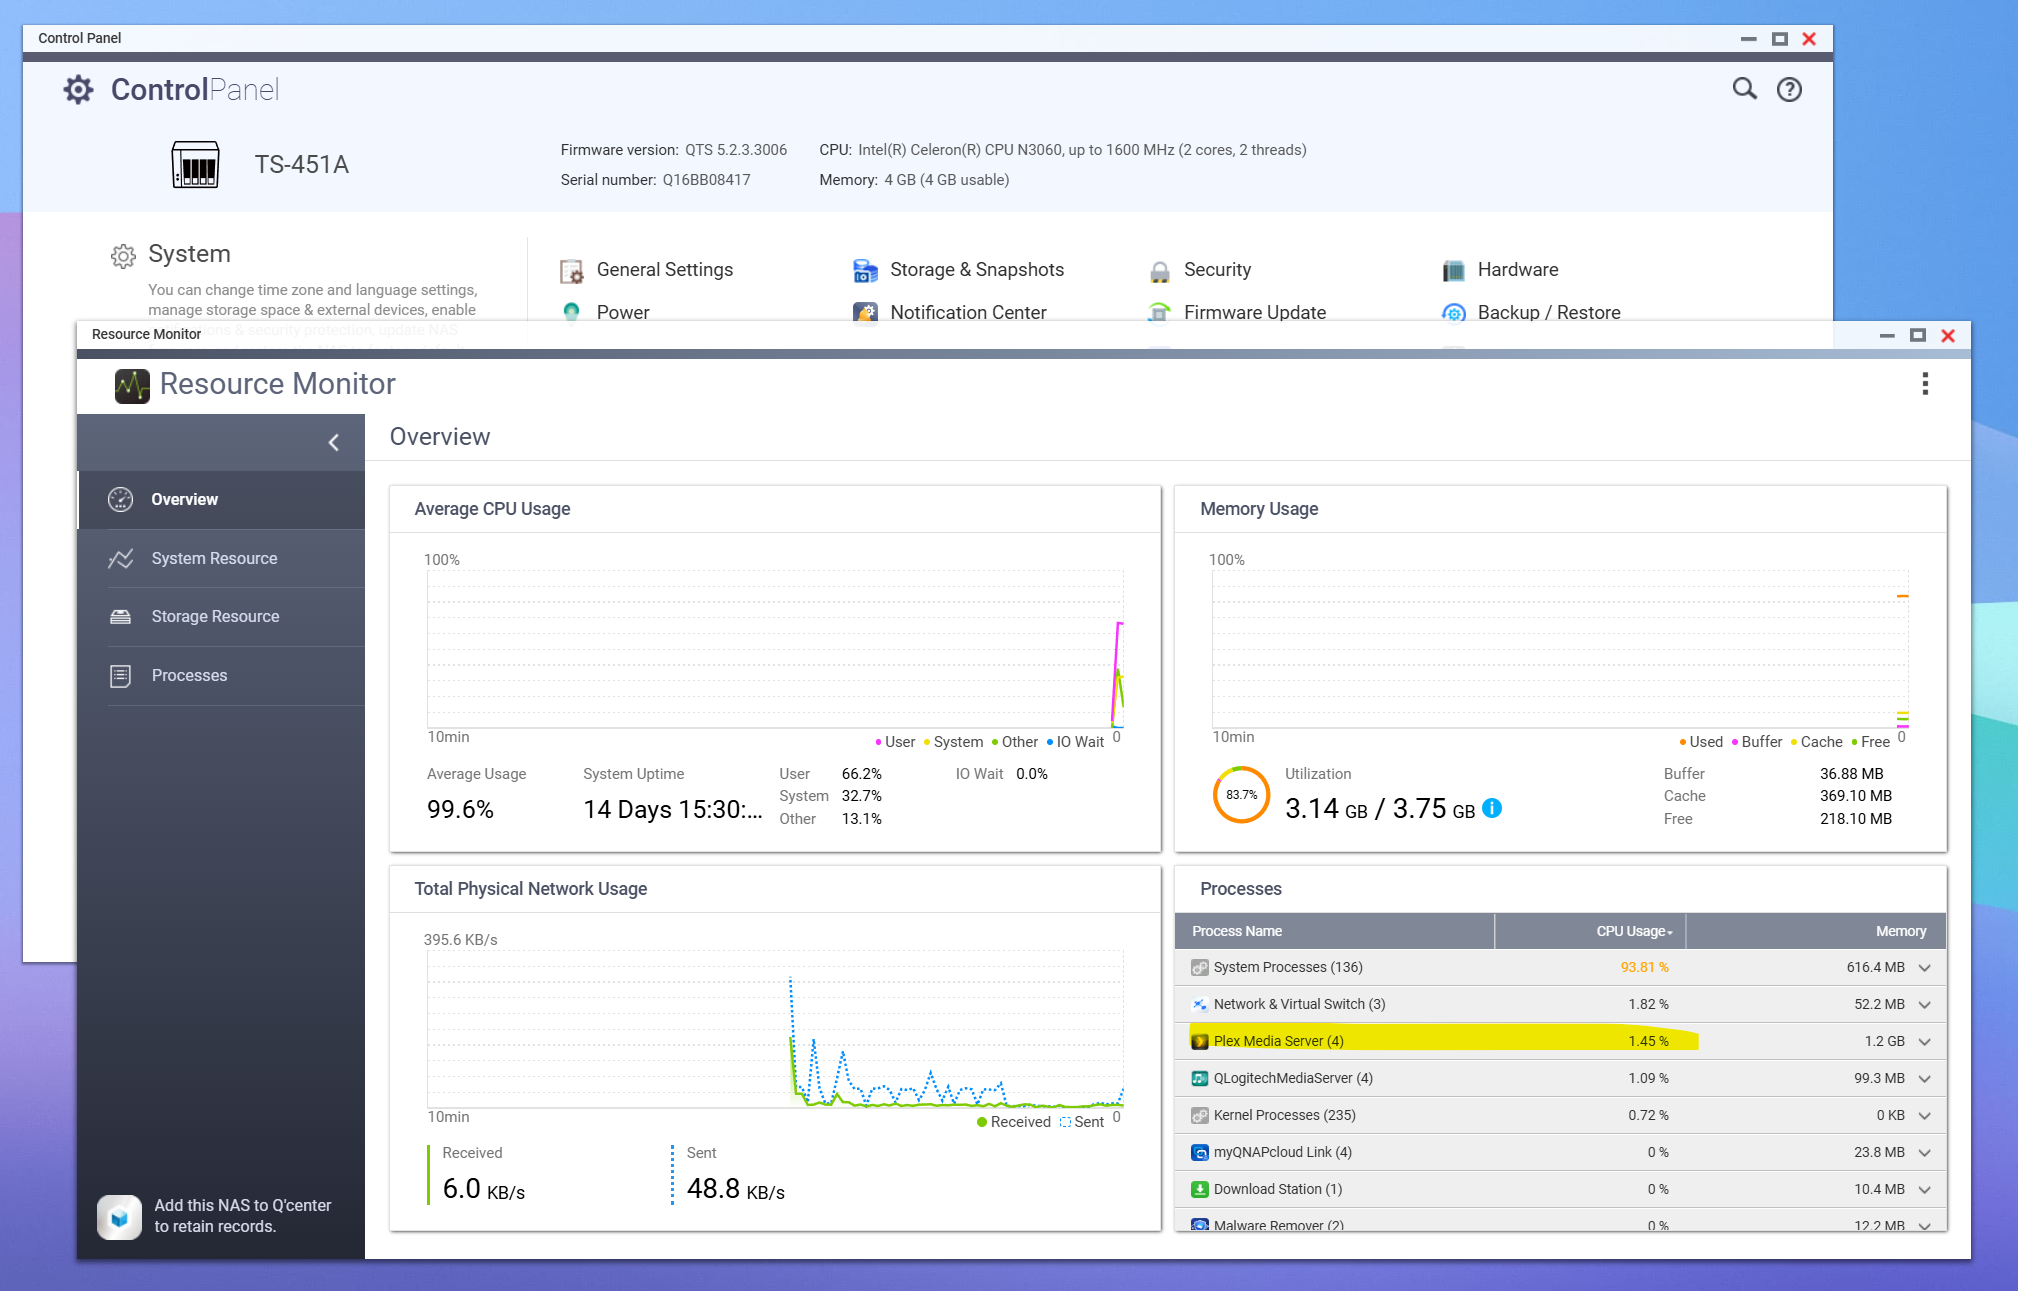The width and height of the screenshot is (2018, 1291).
Task: Click the Storage & Snapshots icon
Action: coord(865,271)
